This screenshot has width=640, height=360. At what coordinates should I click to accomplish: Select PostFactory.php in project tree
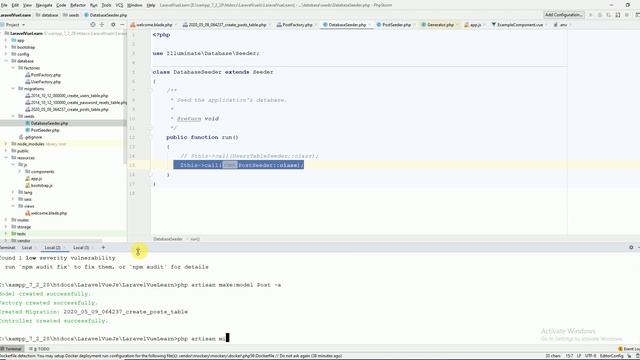point(43,75)
